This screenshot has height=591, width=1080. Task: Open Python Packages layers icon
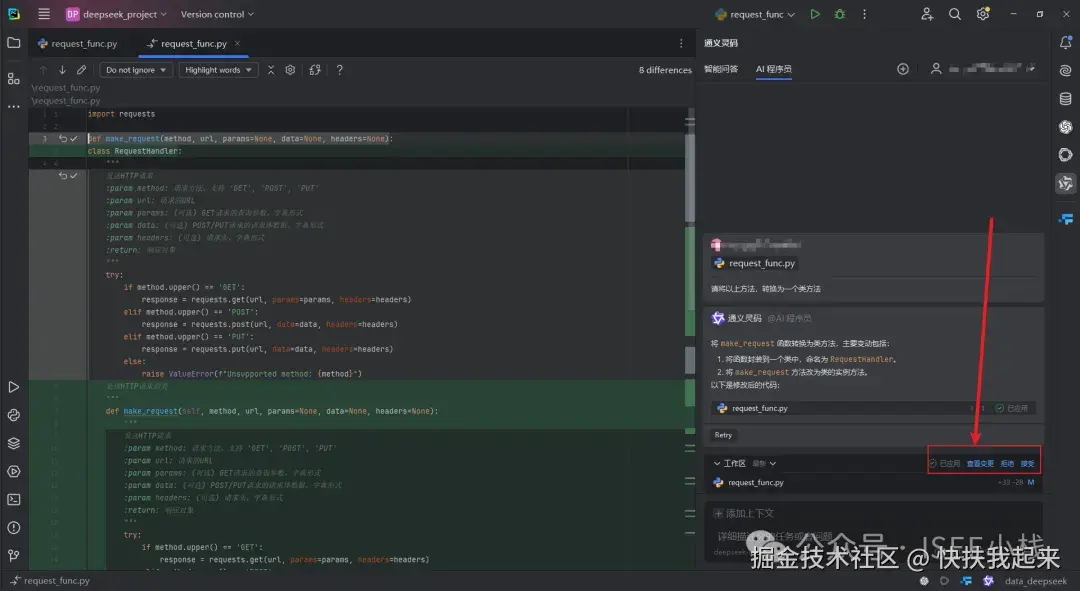point(14,444)
